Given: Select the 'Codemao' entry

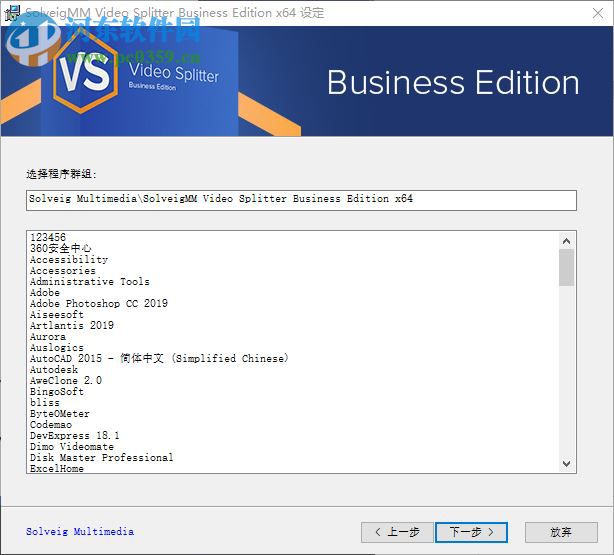Looking at the screenshot, I should (x=51, y=424).
